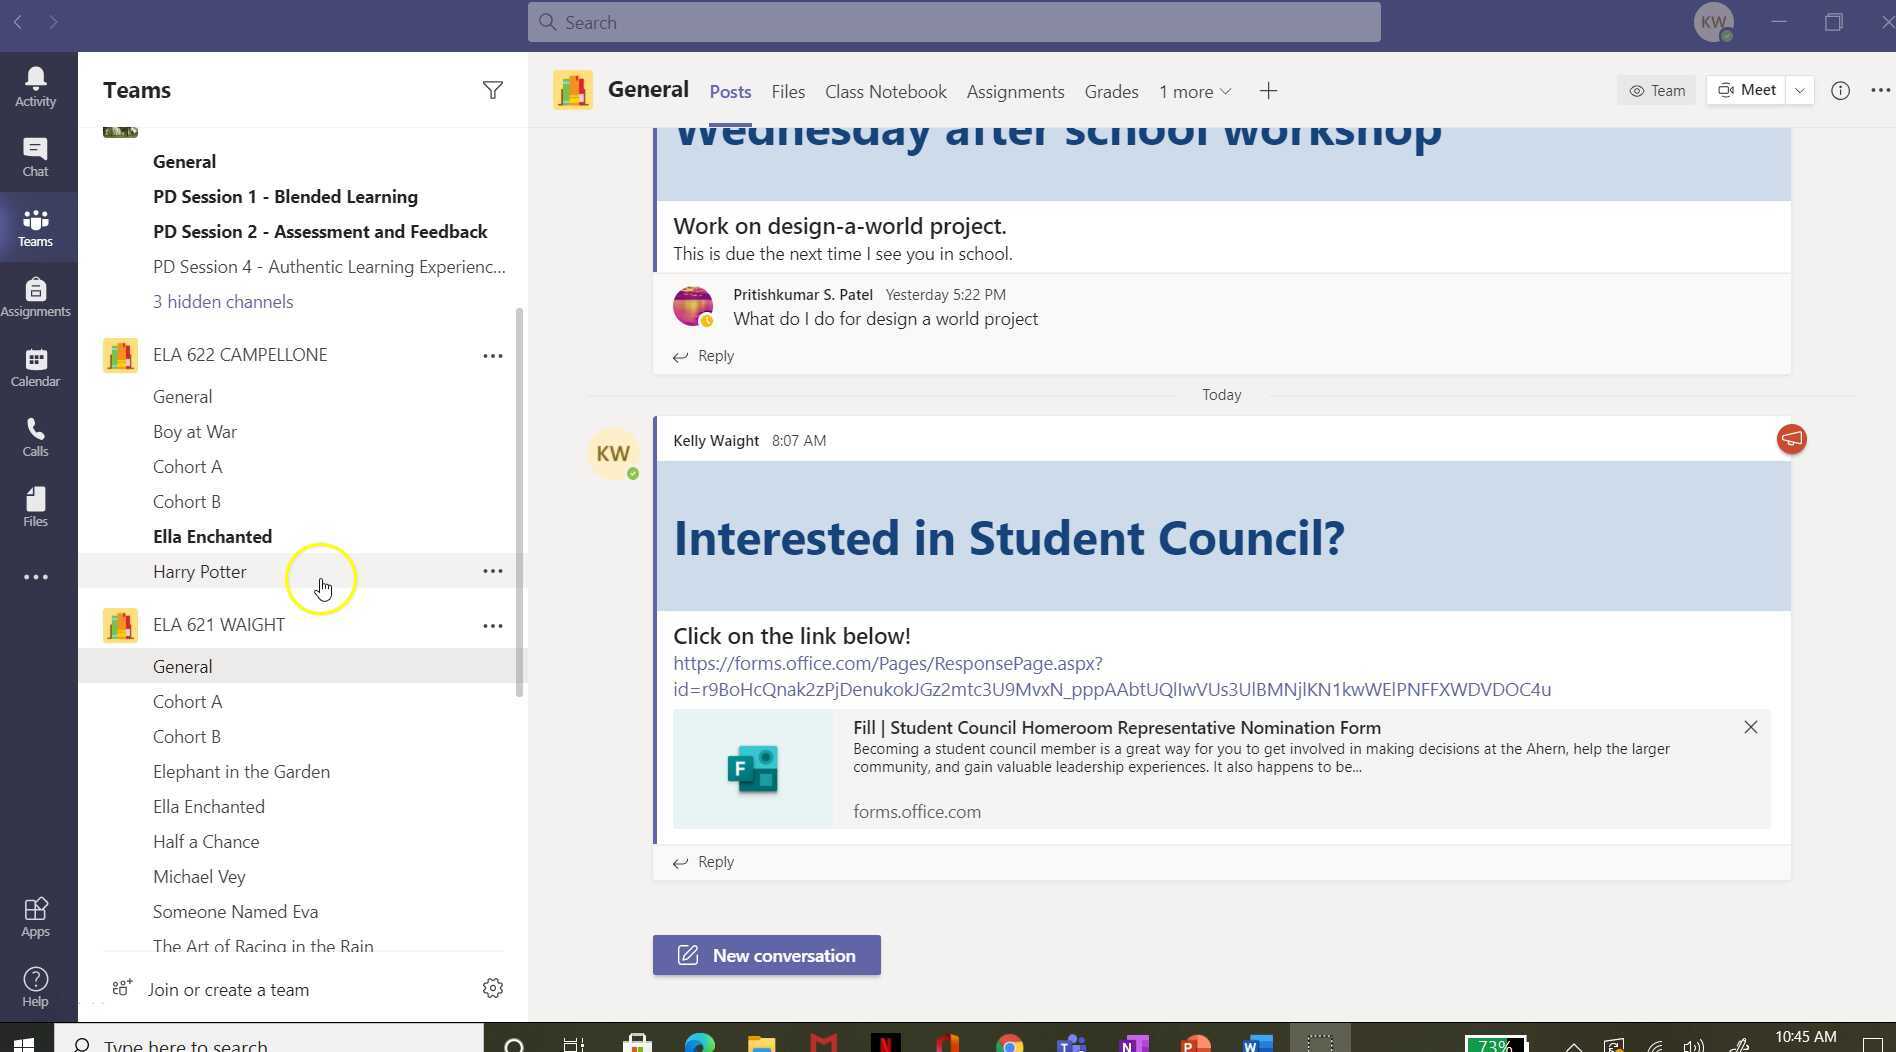Click the teams filter icon
Screen dimensions: 1896x1052
[x=492, y=90]
